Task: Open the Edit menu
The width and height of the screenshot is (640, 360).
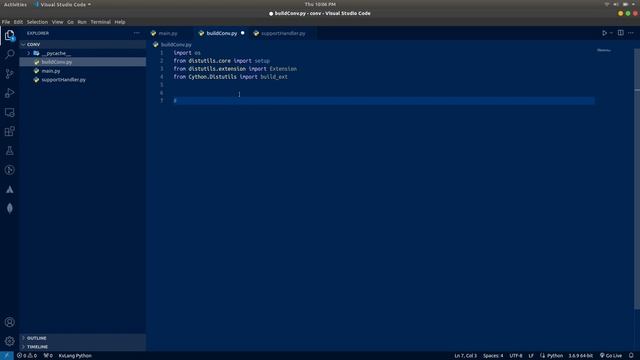Action: pyautogui.click(x=18, y=22)
